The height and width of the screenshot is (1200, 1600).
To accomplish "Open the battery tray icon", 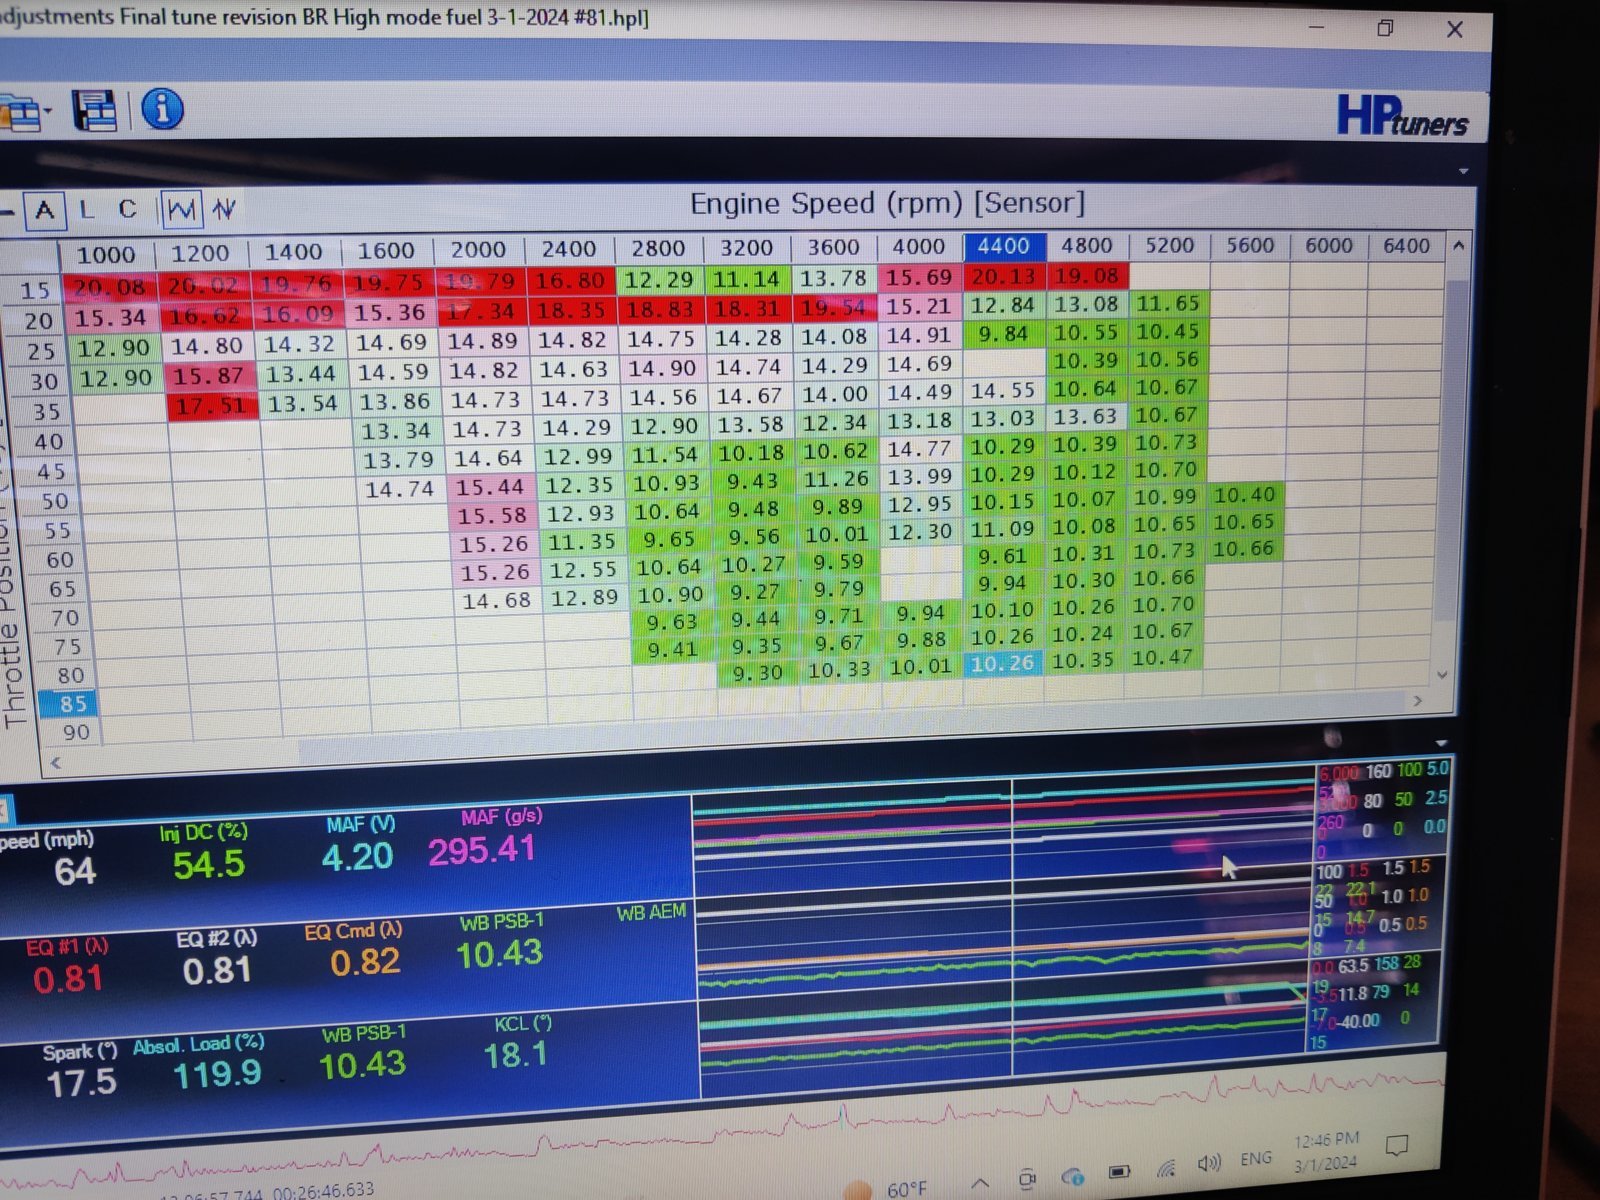I will [x=1119, y=1172].
